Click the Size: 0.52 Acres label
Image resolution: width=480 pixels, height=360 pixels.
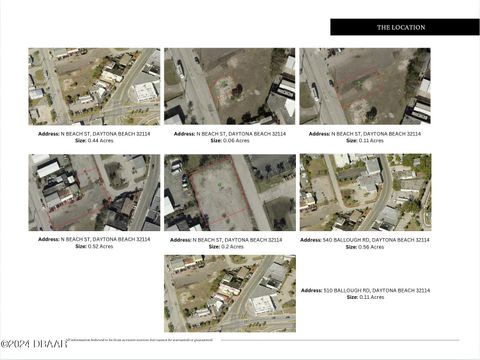point(94,246)
